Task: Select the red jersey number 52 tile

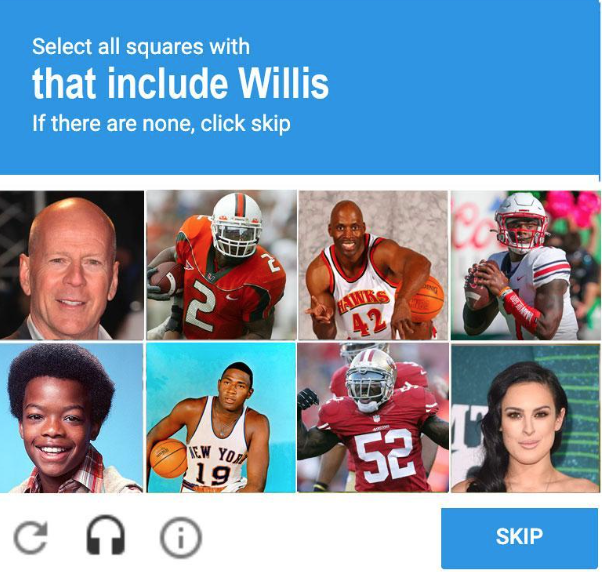Action: (x=373, y=418)
